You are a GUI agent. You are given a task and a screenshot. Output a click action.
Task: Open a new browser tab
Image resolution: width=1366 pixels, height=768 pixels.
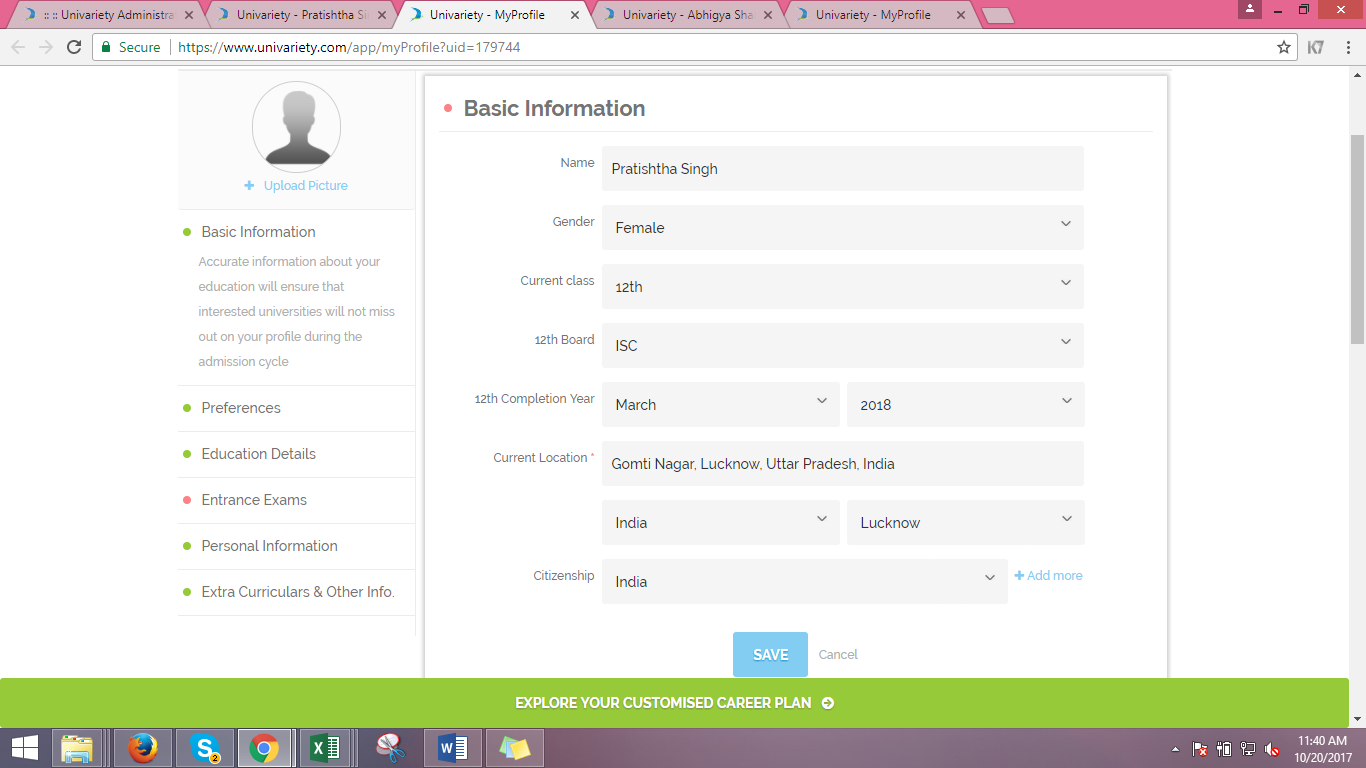(998, 15)
